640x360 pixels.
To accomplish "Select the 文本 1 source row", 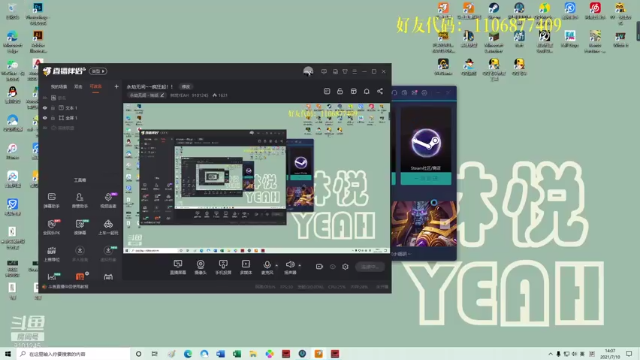I will [x=80, y=108].
